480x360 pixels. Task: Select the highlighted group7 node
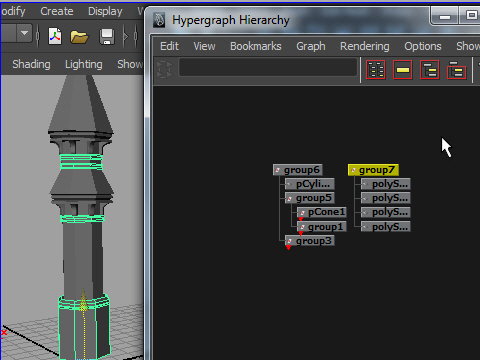click(373, 170)
